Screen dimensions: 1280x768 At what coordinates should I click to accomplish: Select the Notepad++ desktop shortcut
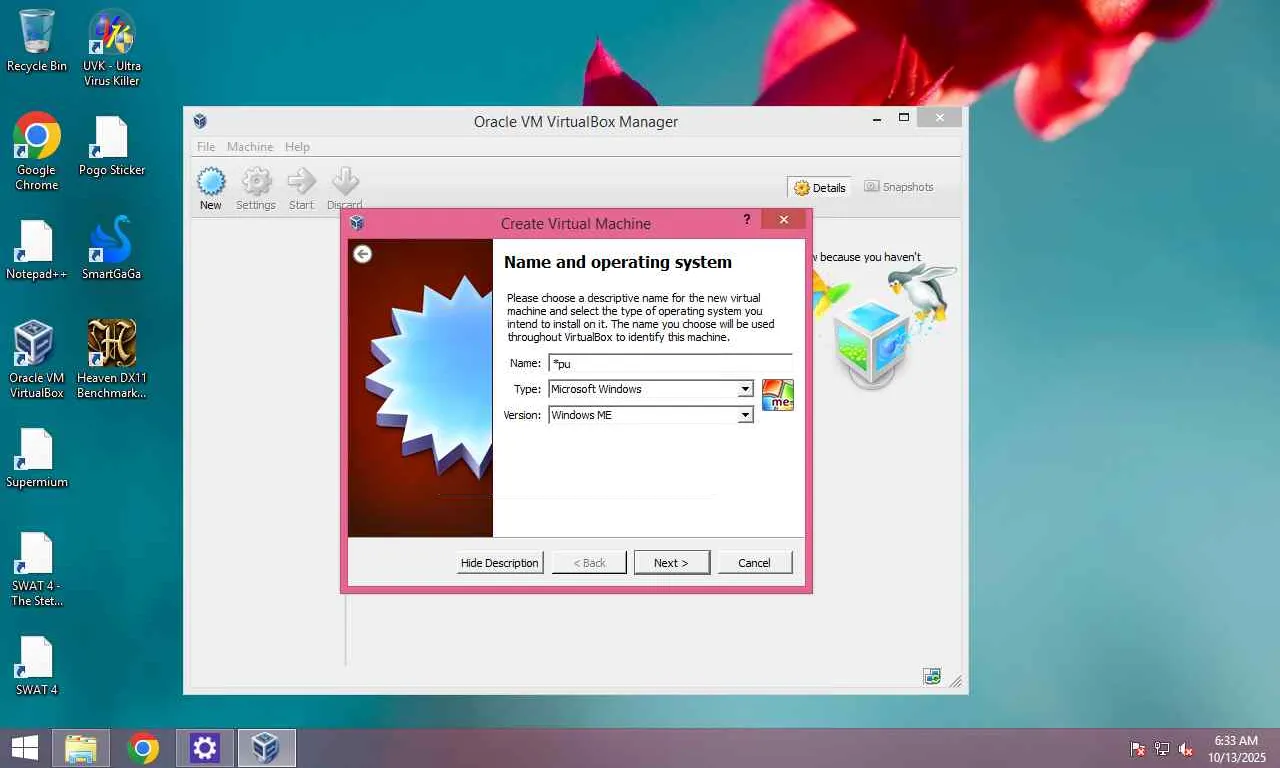tap(37, 250)
